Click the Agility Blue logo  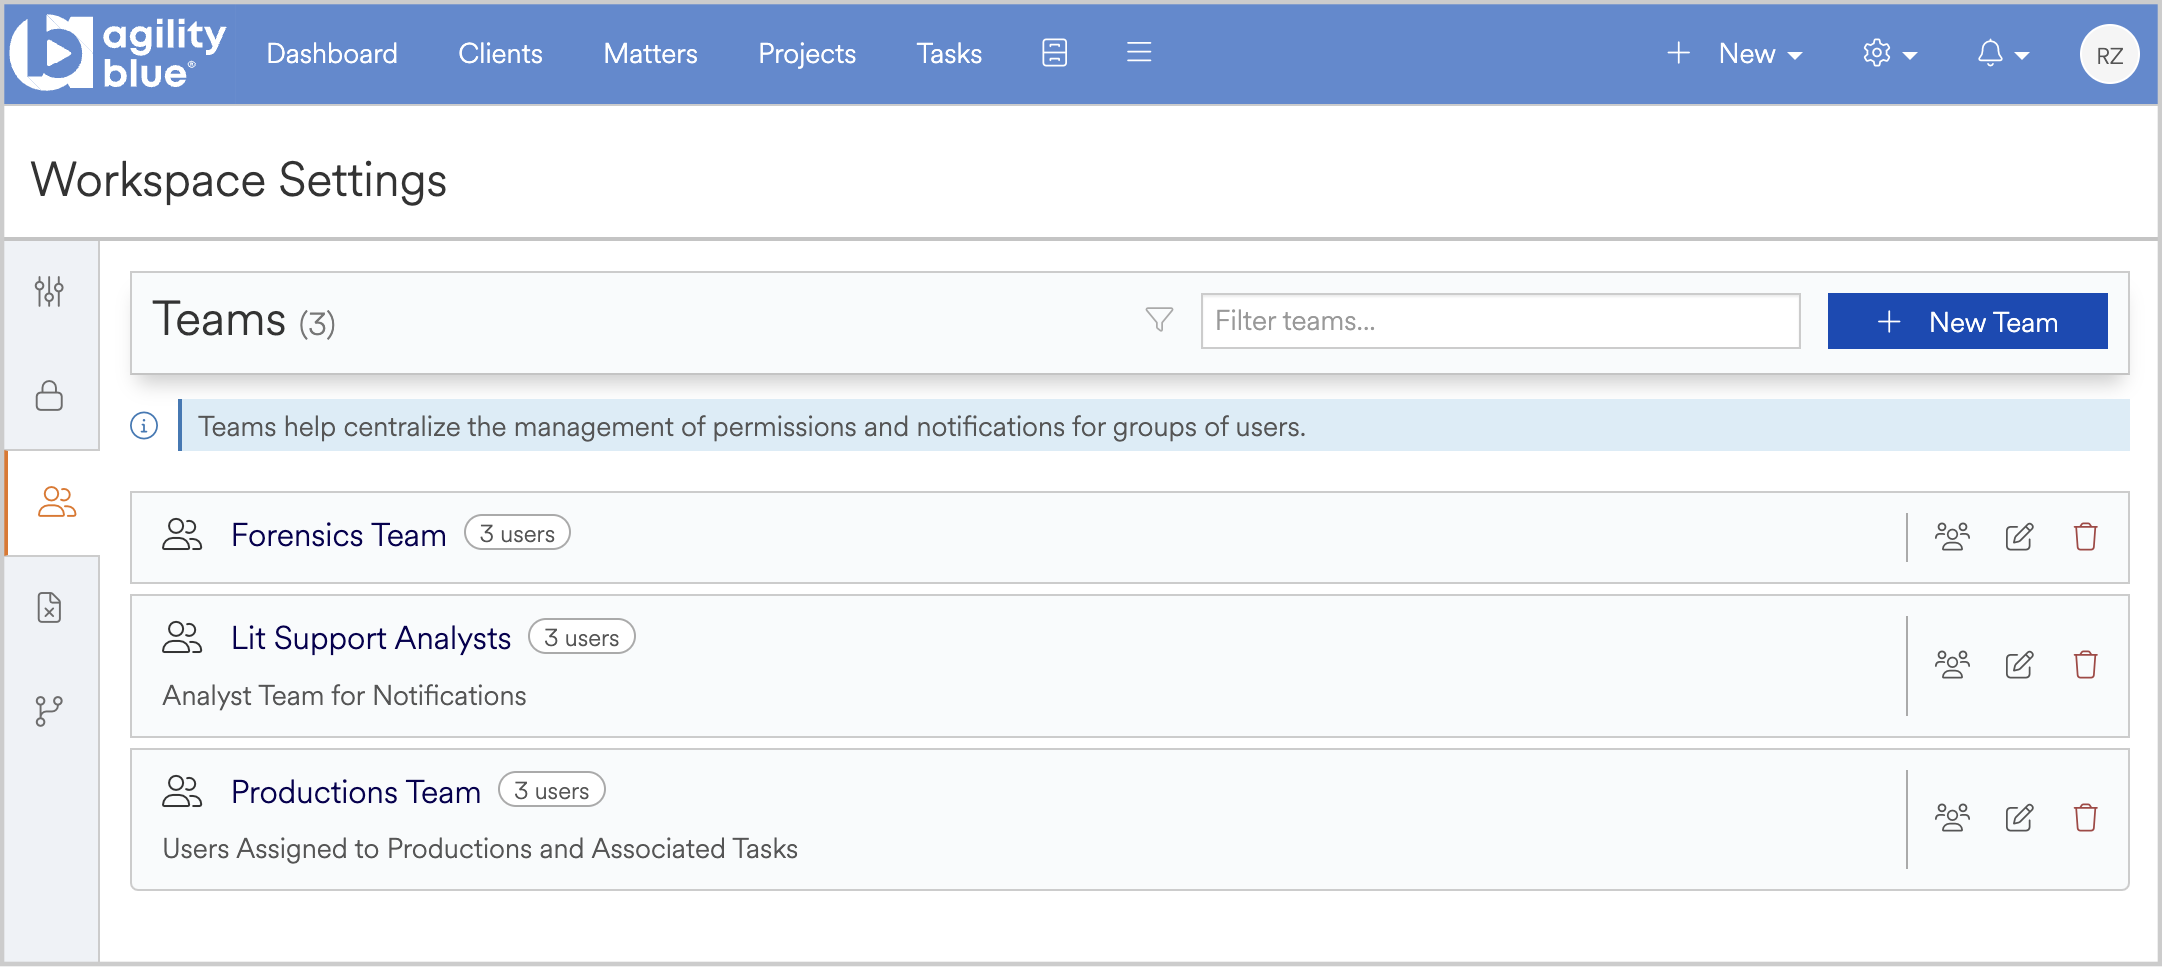[x=118, y=53]
